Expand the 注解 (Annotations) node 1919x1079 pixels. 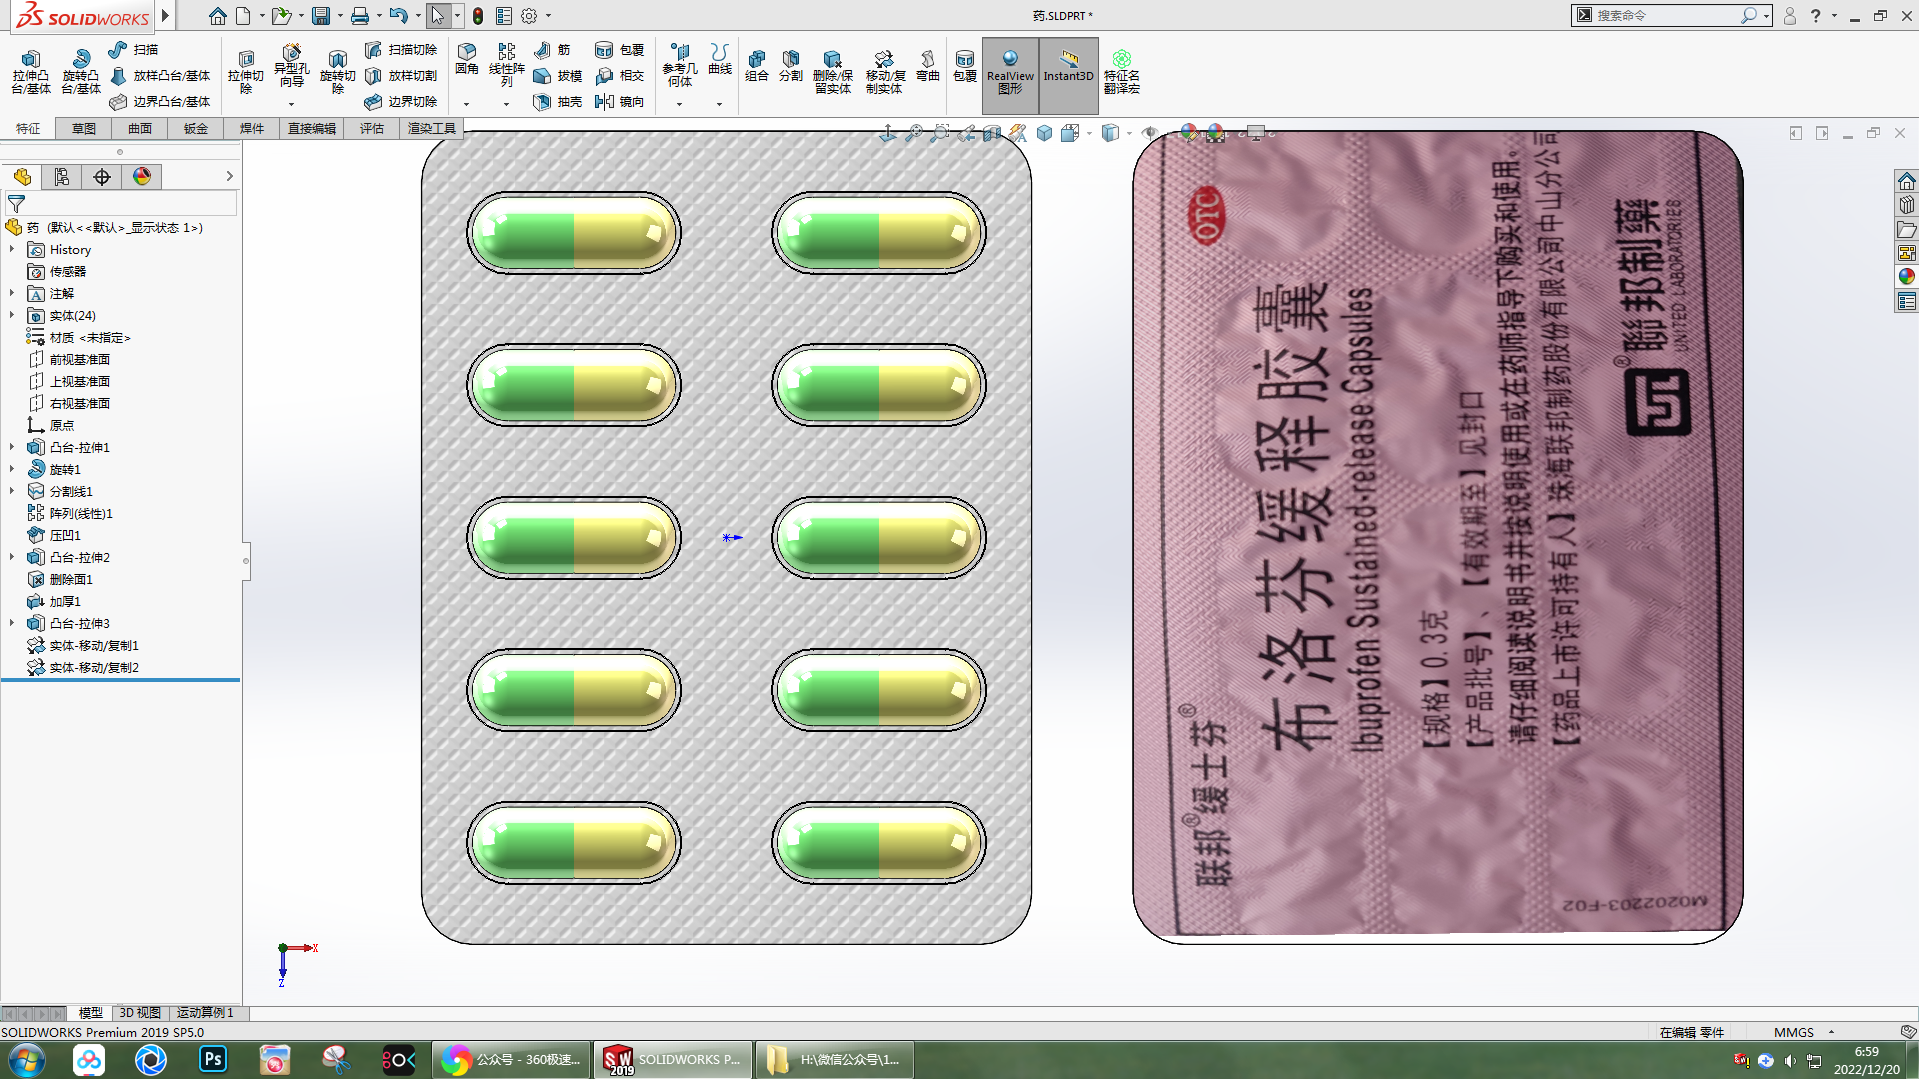tap(12, 293)
